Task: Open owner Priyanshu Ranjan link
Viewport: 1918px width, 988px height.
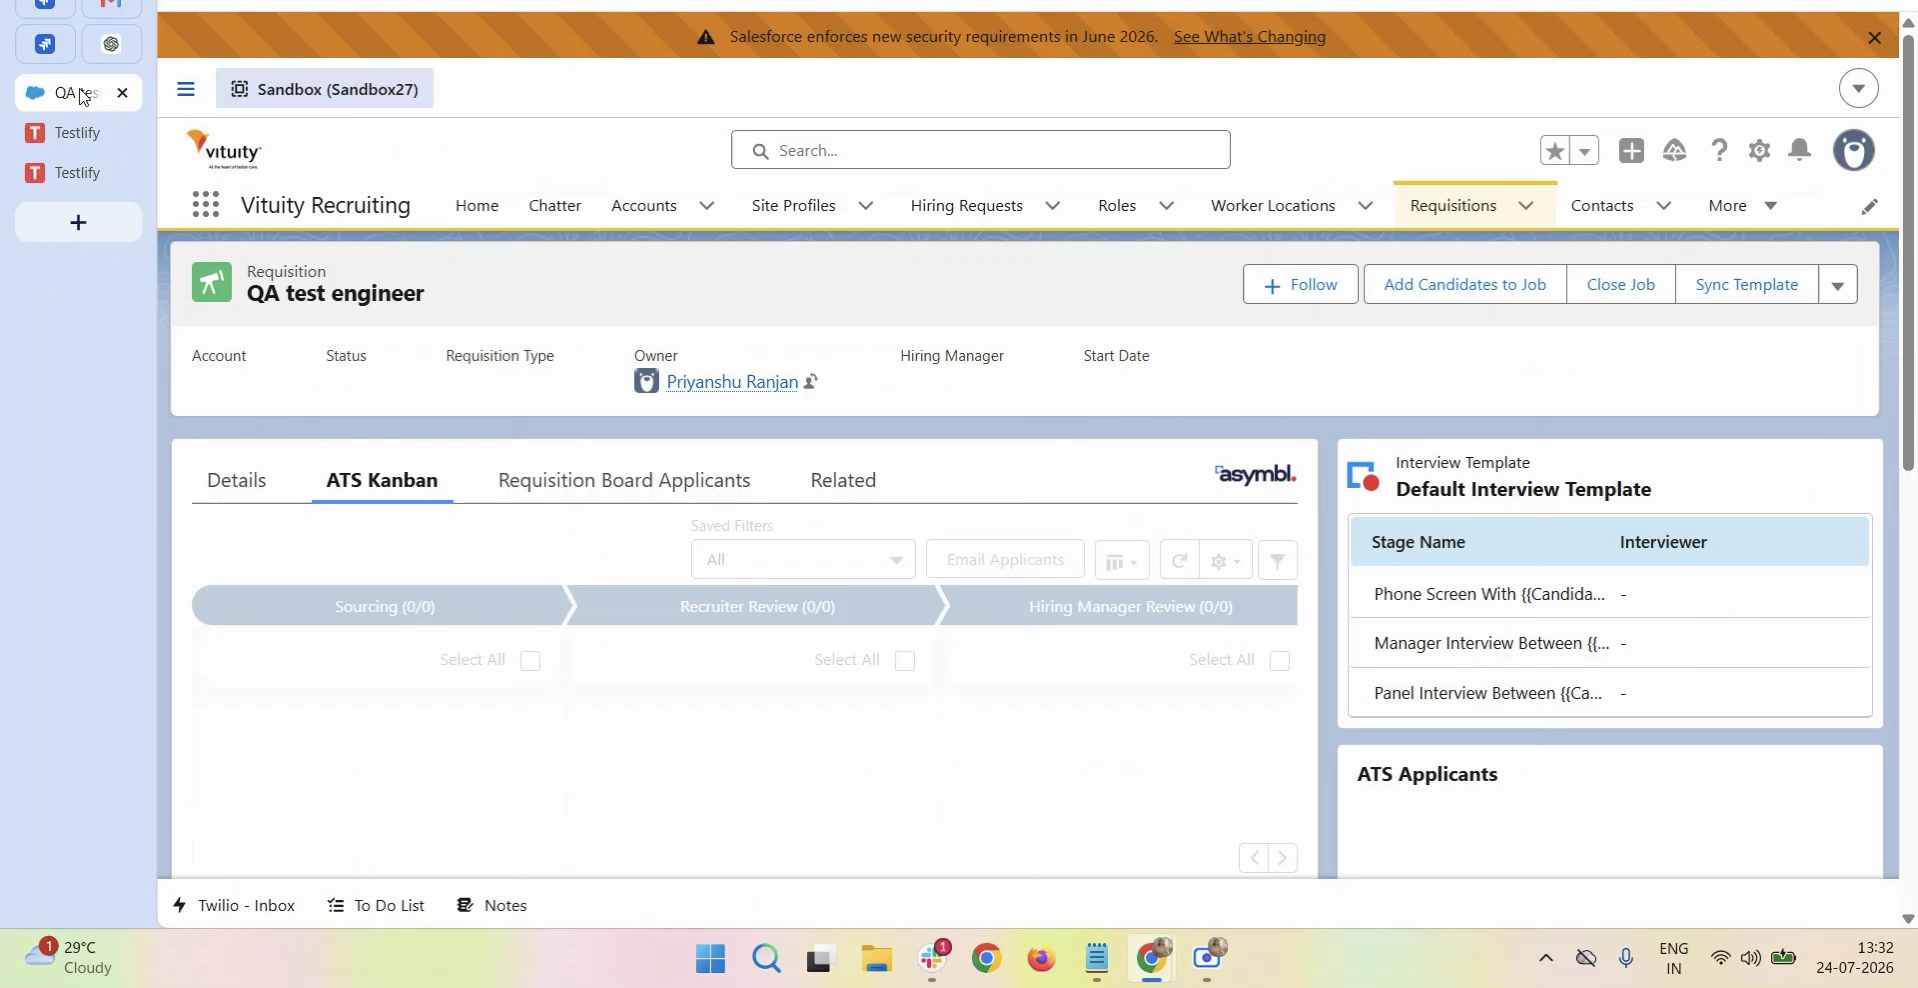Action: [x=732, y=382]
